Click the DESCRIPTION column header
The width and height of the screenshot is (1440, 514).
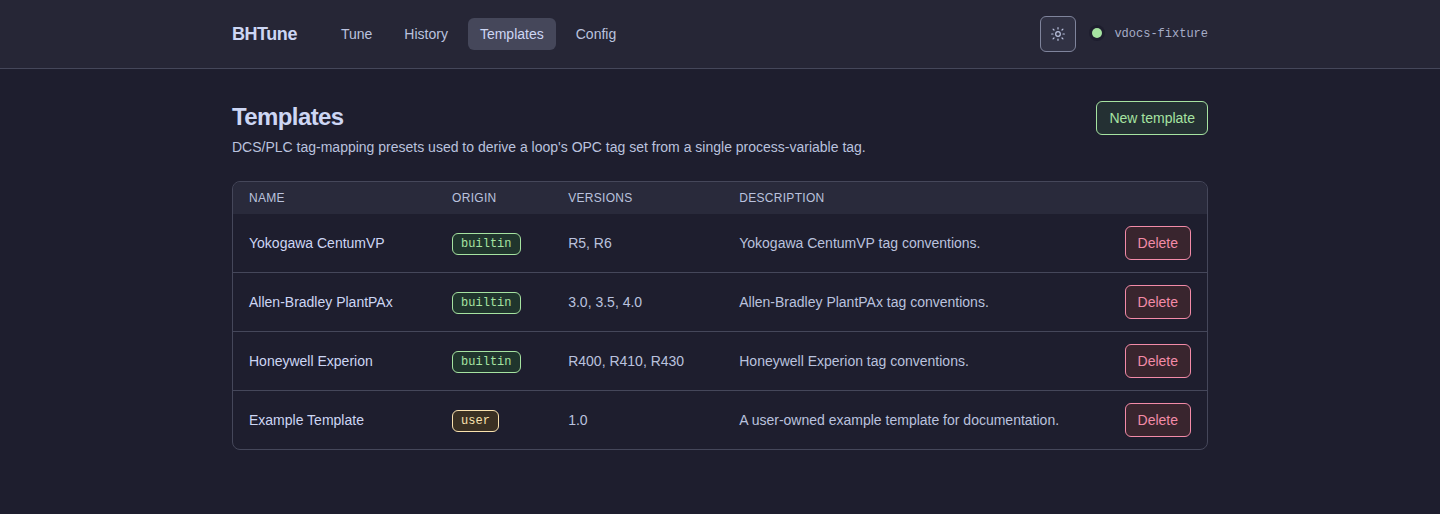coord(782,198)
